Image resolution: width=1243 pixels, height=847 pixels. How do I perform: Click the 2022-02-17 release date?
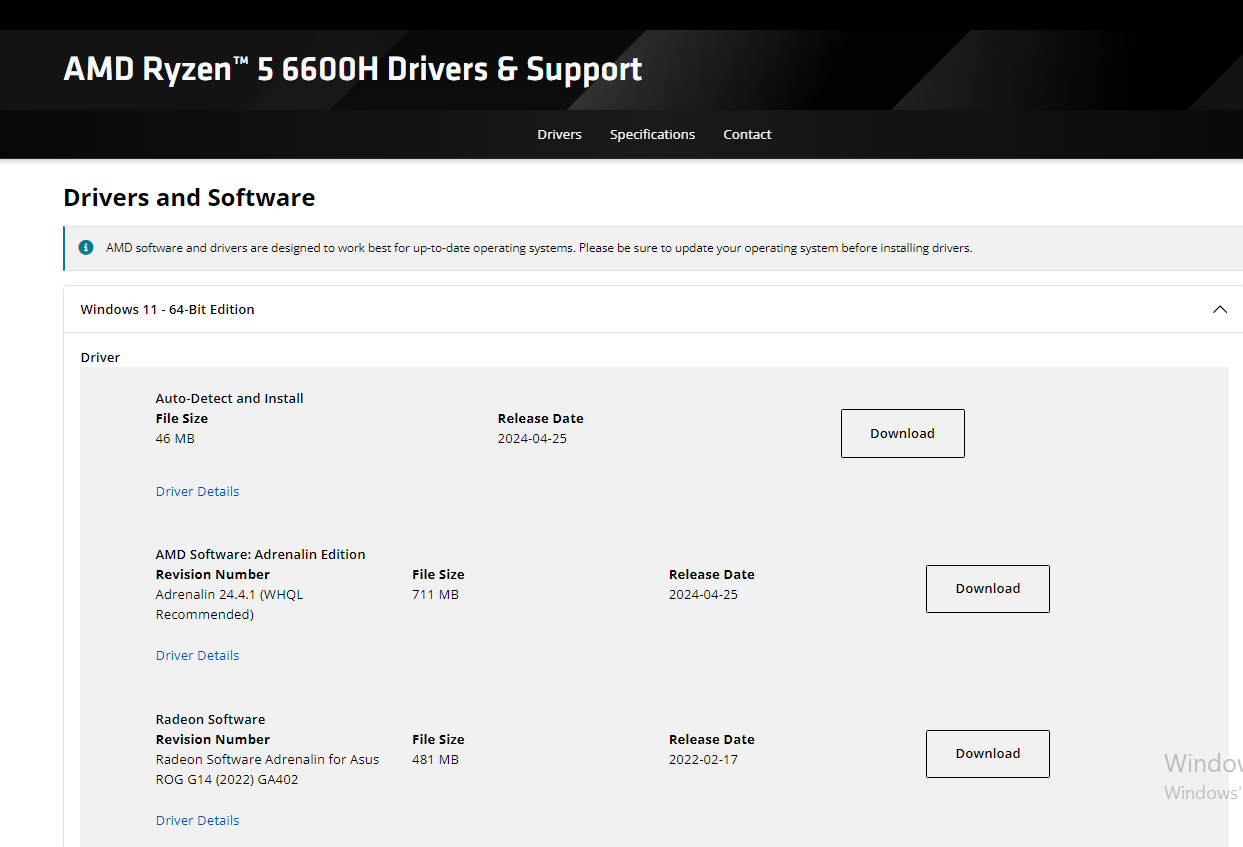click(x=703, y=759)
